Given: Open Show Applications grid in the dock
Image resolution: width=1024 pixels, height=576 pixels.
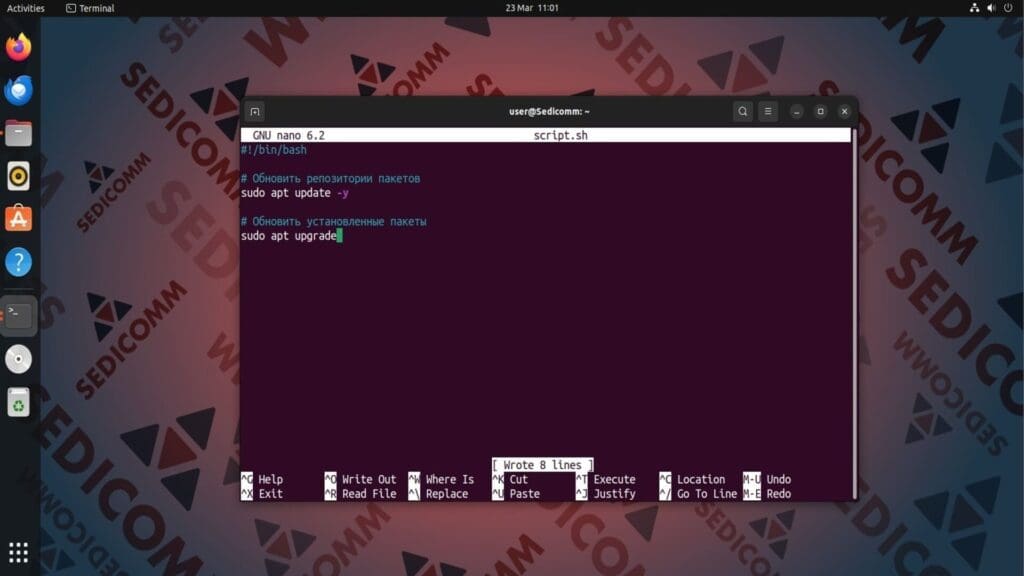Looking at the screenshot, I should (18, 551).
